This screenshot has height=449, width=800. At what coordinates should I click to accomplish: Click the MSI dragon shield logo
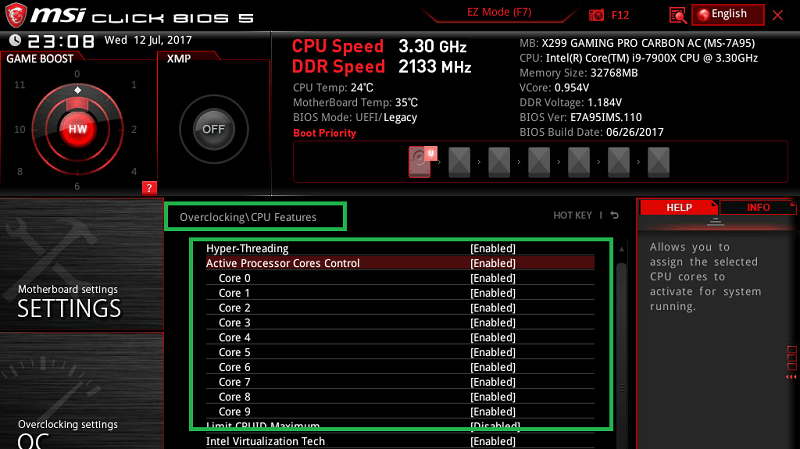(x=16, y=15)
